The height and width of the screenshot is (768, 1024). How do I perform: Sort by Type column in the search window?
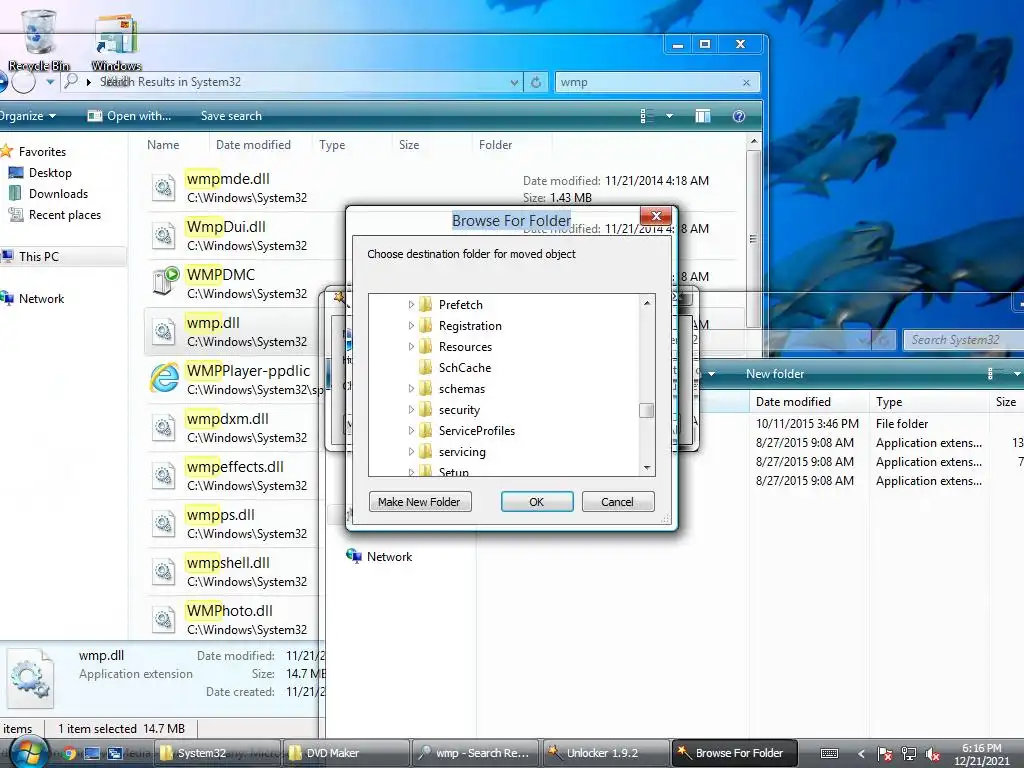coord(332,145)
